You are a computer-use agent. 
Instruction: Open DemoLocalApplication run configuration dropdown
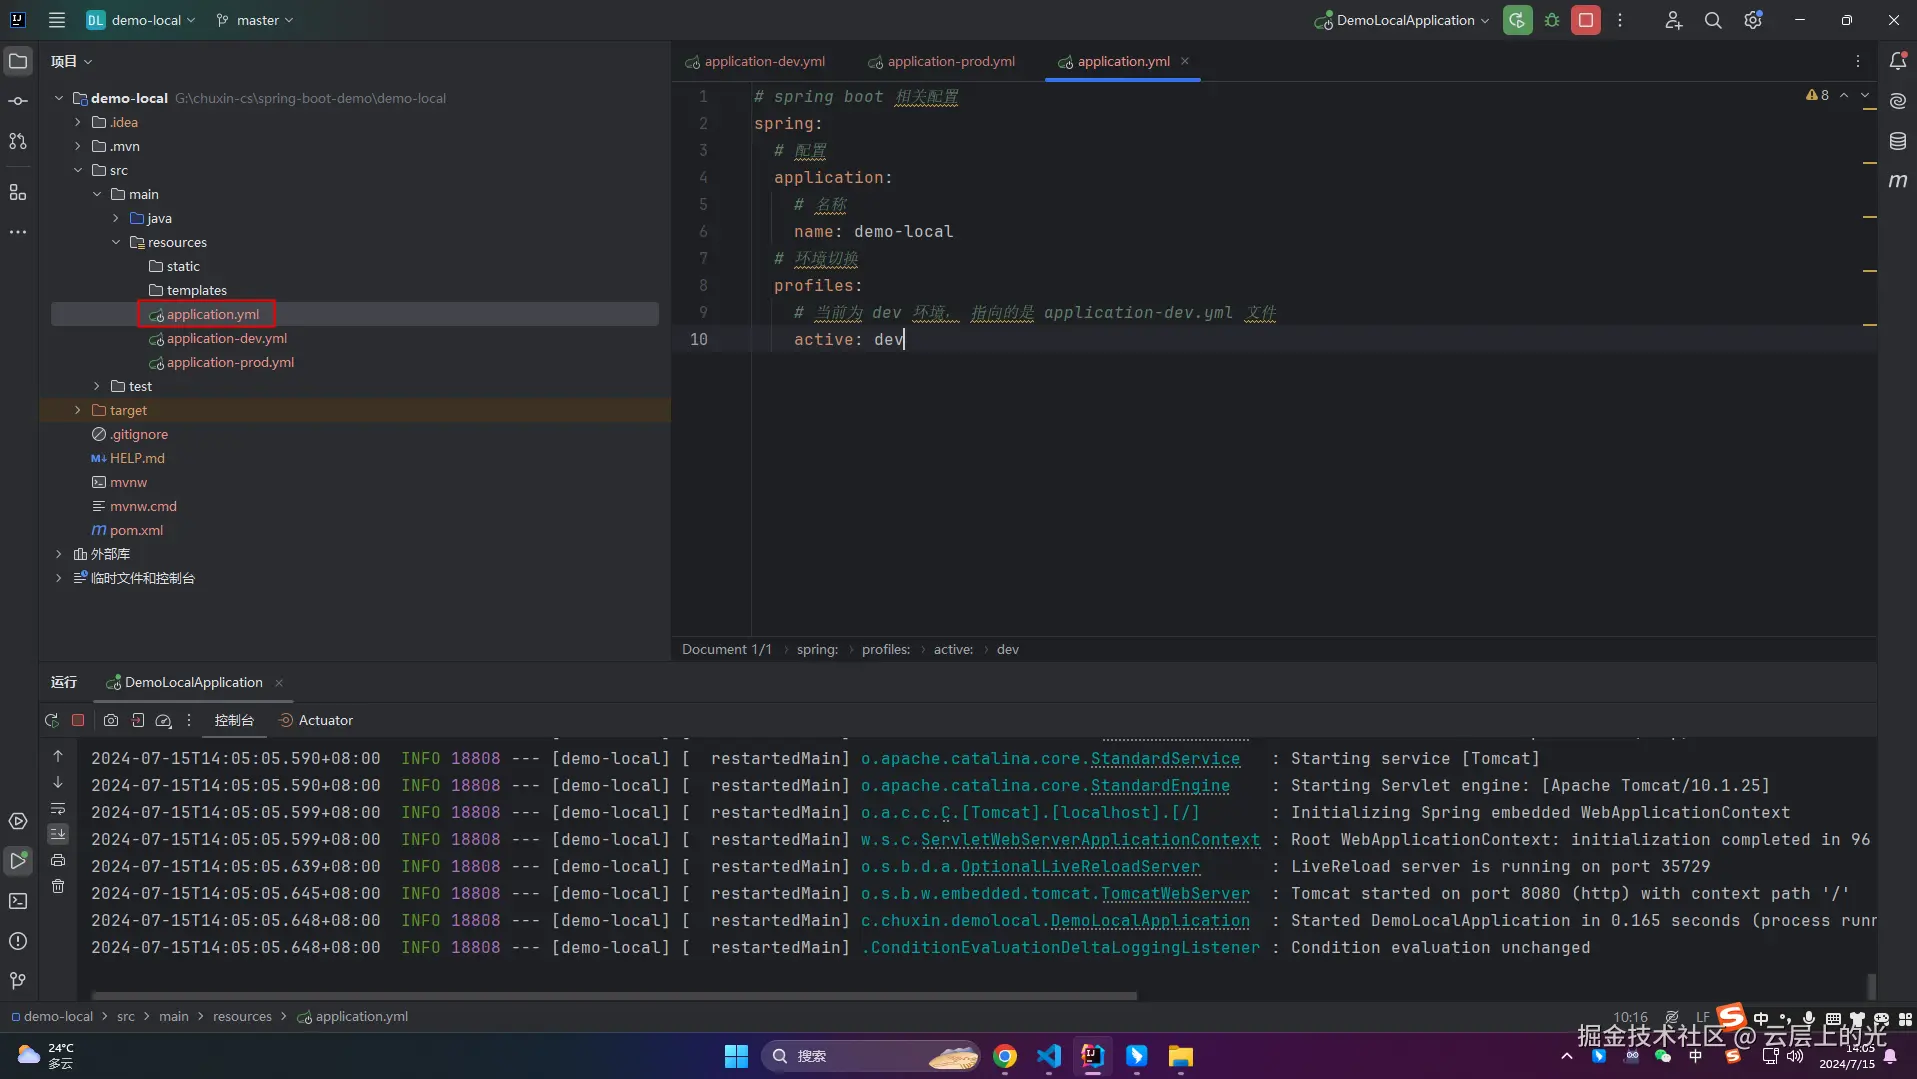pos(1404,20)
